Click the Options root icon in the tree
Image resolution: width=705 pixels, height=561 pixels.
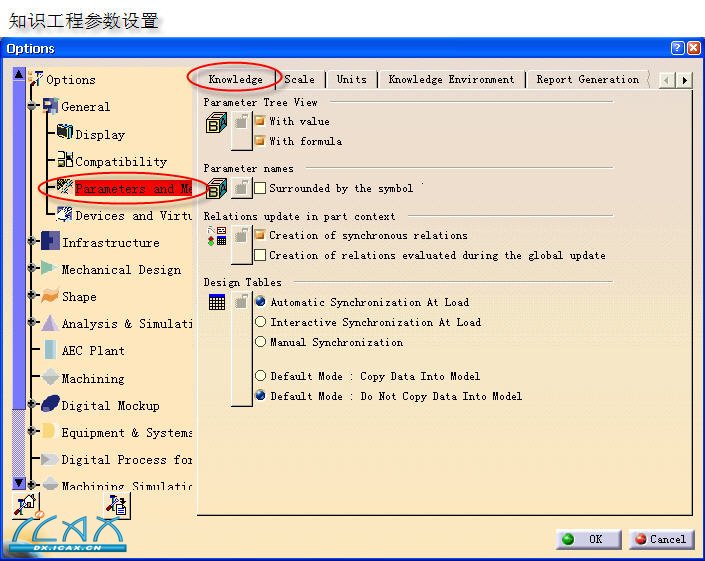(x=36, y=79)
